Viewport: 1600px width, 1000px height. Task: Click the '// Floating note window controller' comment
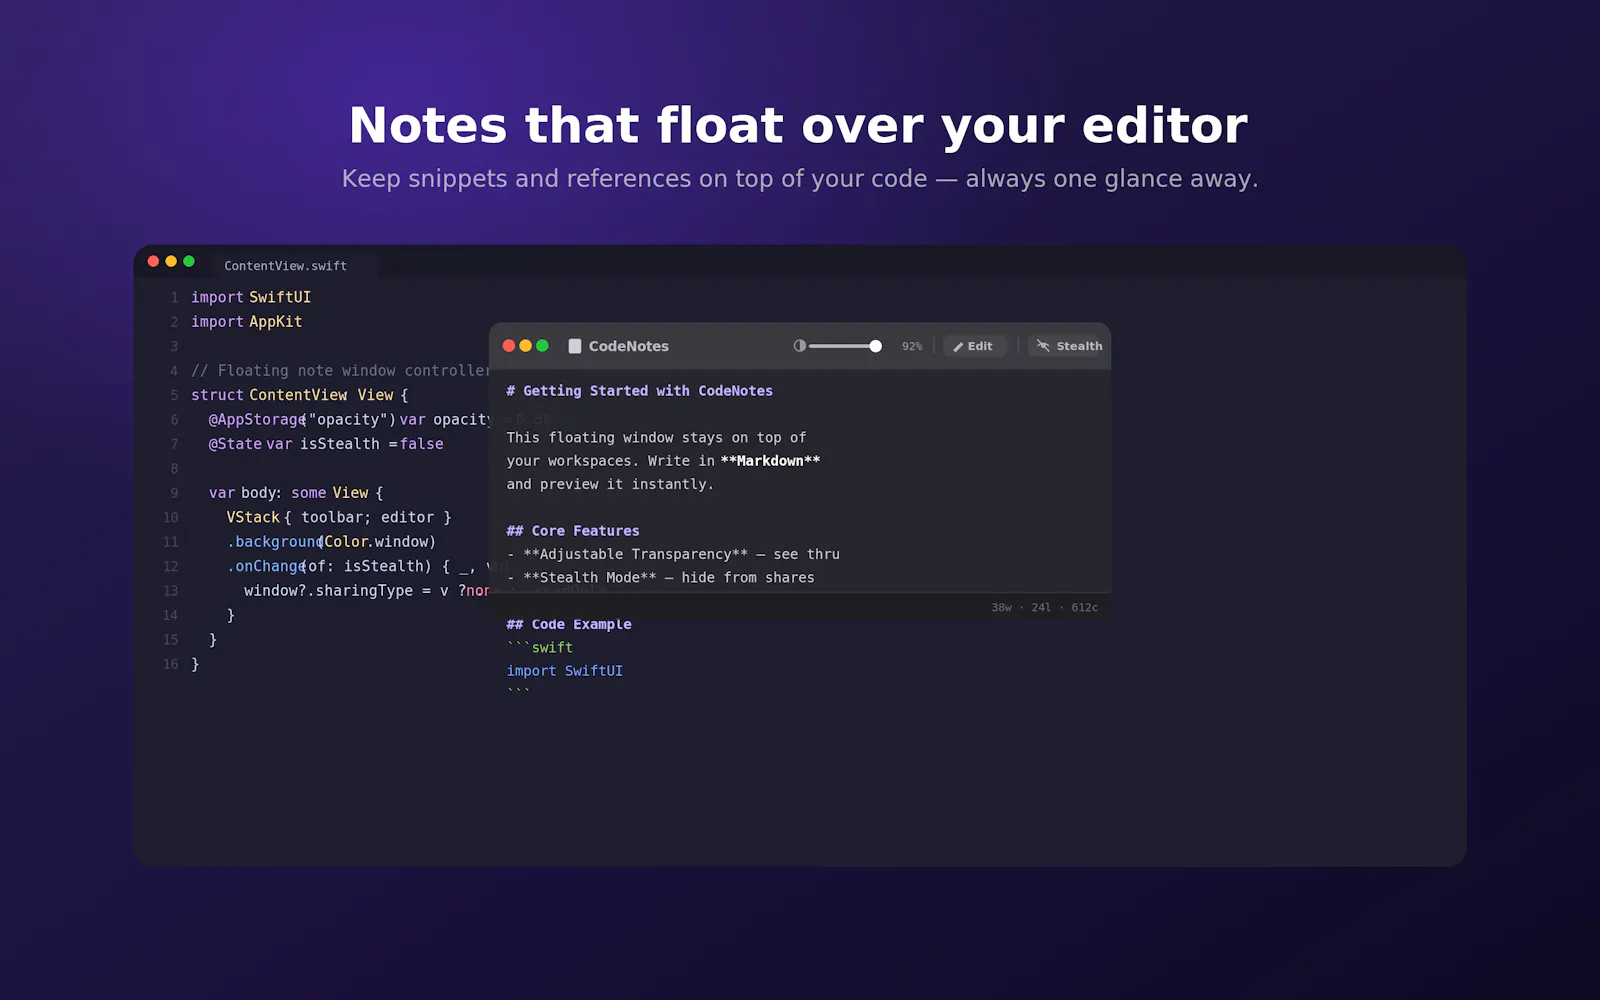pyautogui.click(x=340, y=371)
